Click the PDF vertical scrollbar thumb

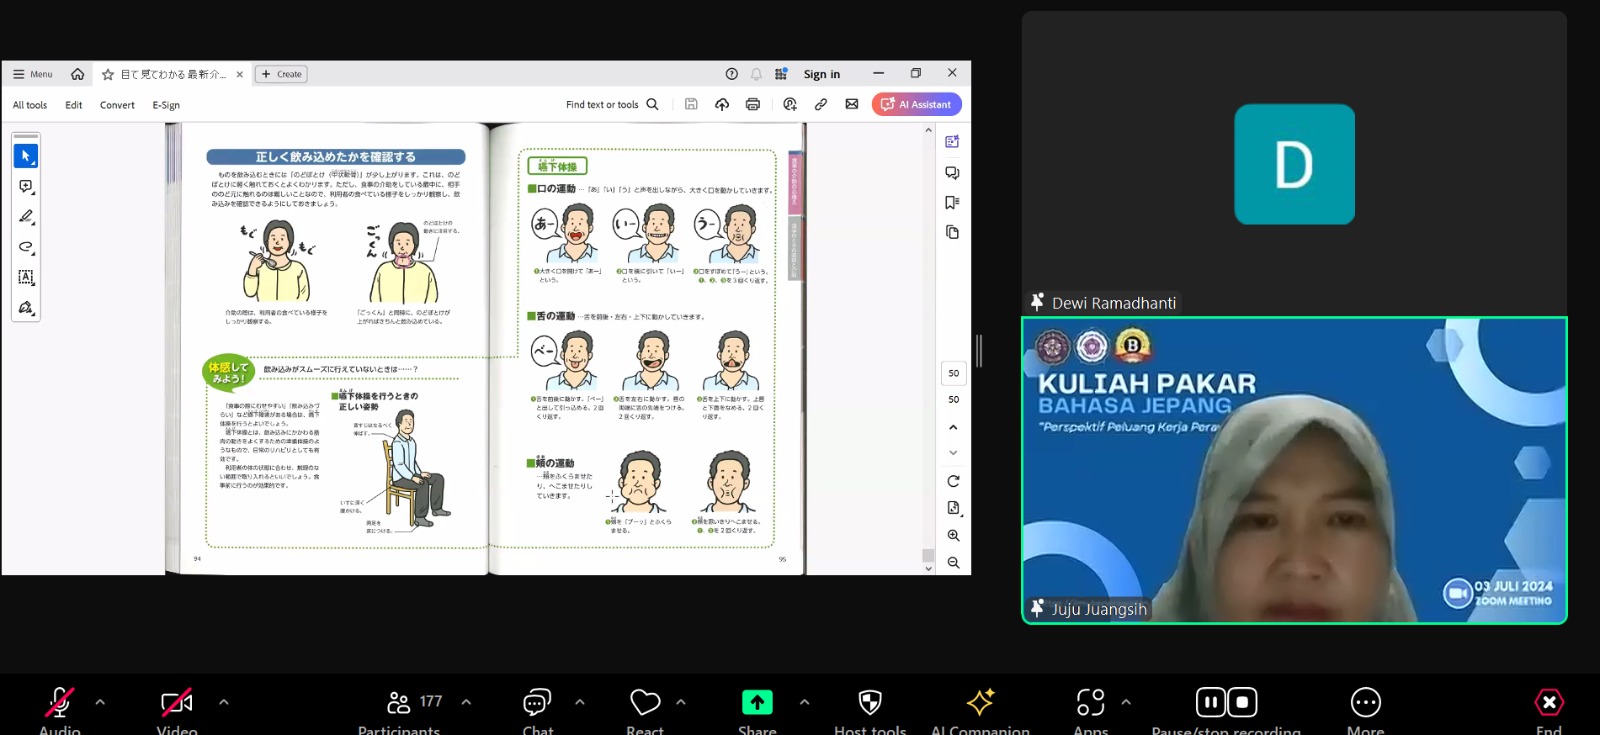[928, 555]
